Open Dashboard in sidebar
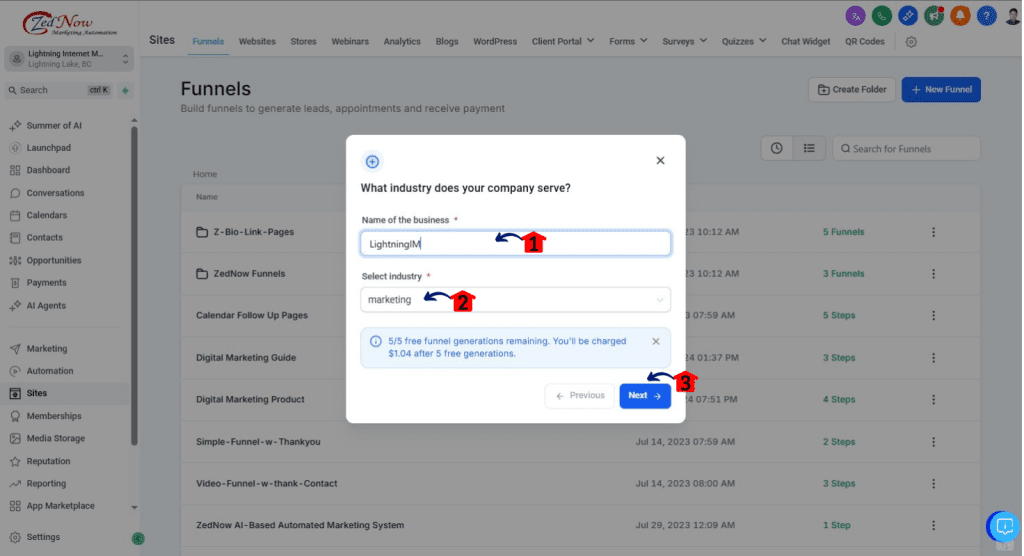 point(48,170)
